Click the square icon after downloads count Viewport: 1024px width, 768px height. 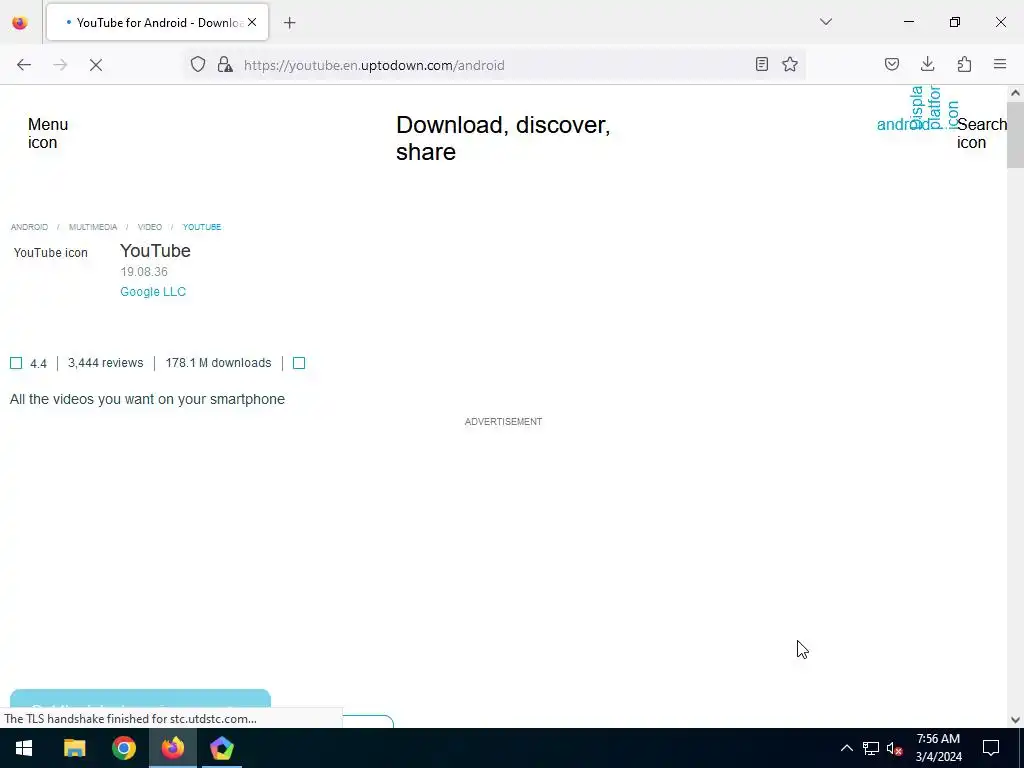[x=299, y=363]
